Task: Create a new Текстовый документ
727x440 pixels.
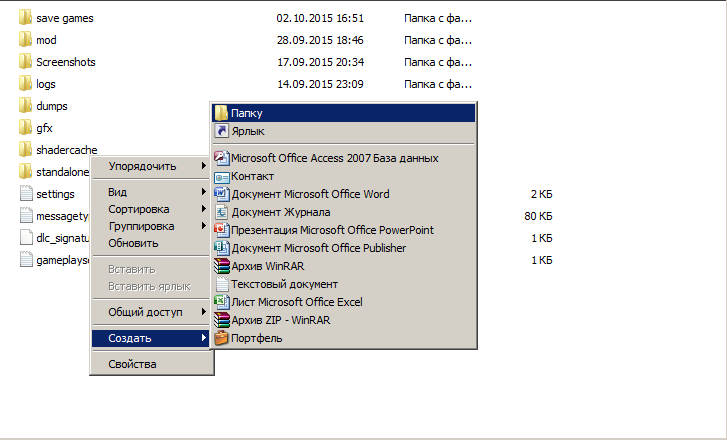Action: click(x=344, y=284)
